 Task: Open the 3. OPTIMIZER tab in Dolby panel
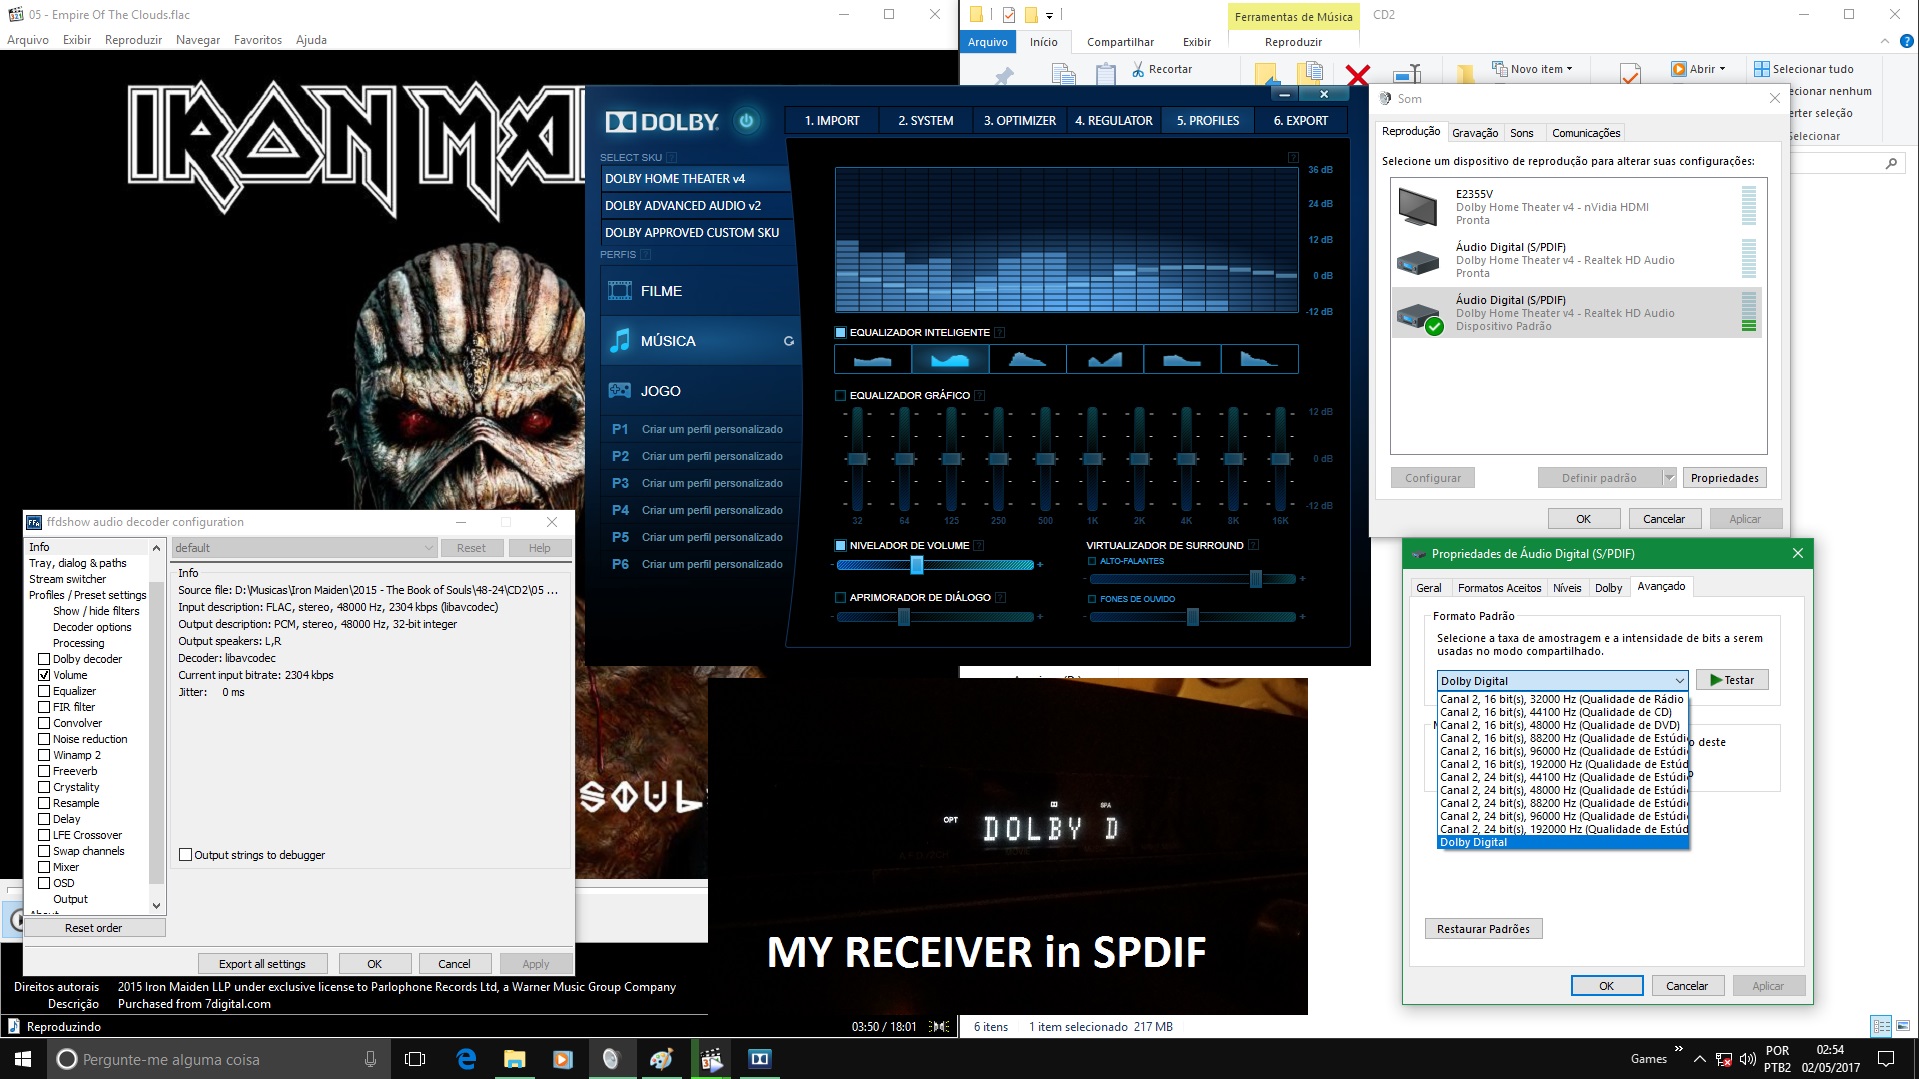pyautogui.click(x=1019, y=120)
